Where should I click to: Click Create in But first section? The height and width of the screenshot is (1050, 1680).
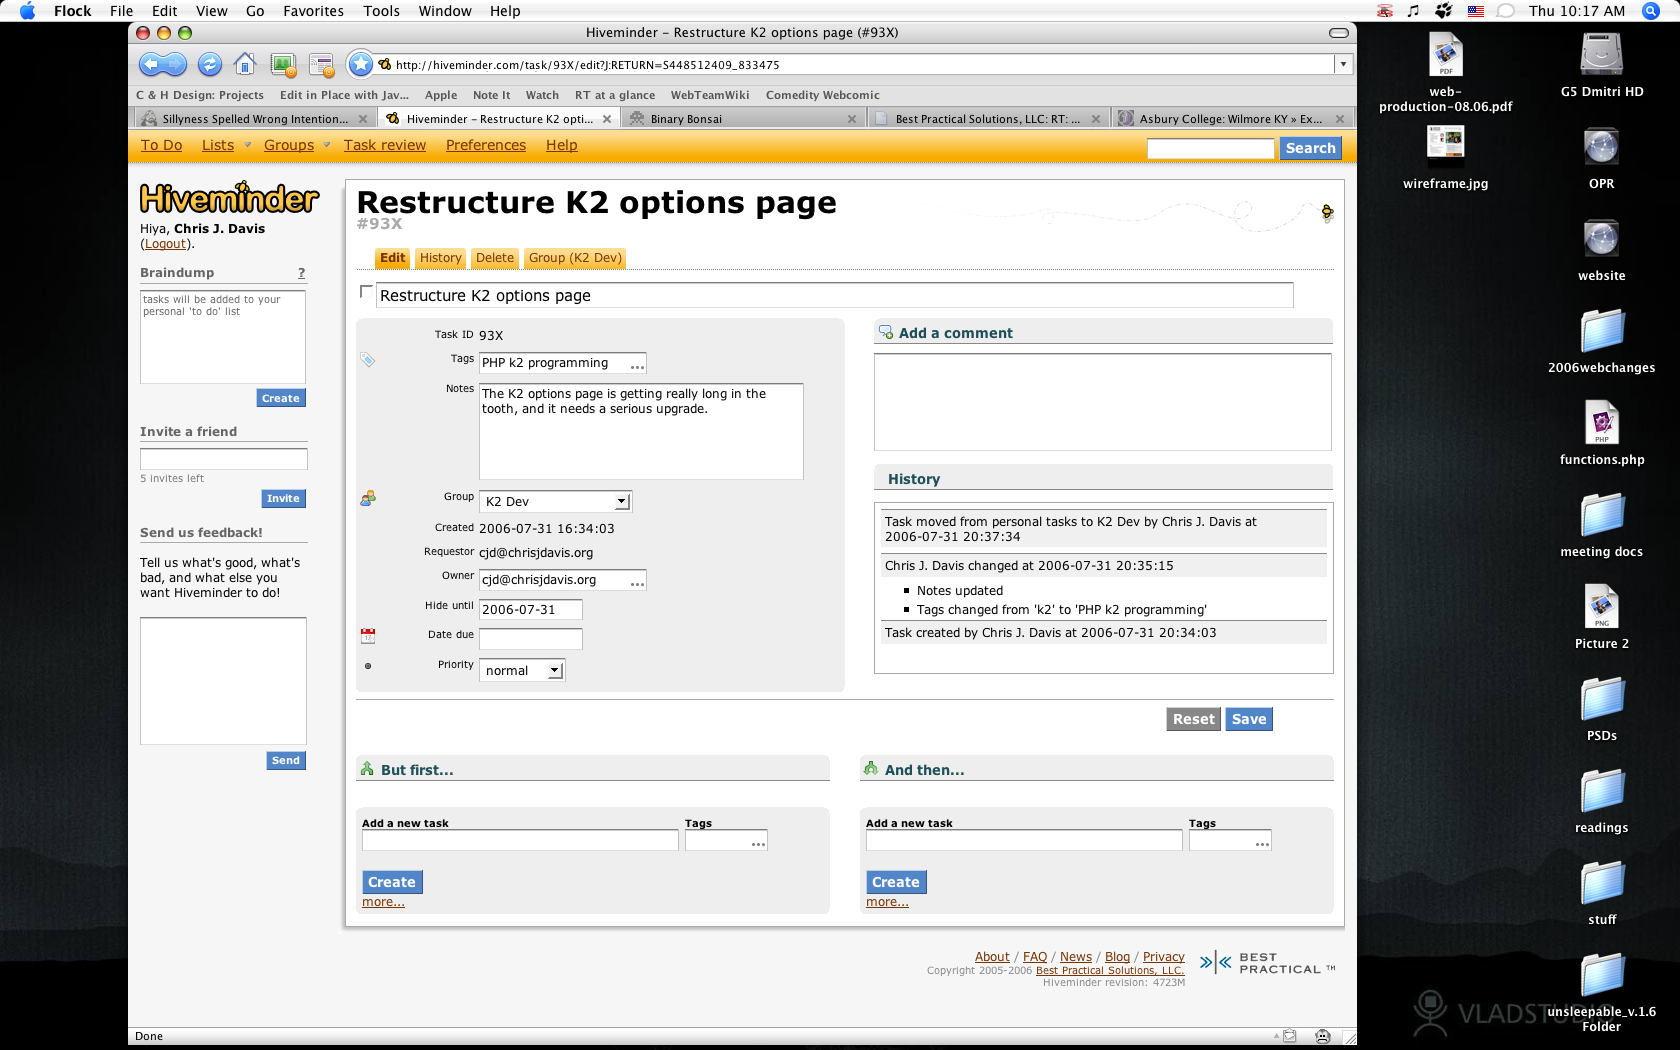point(392,882)
